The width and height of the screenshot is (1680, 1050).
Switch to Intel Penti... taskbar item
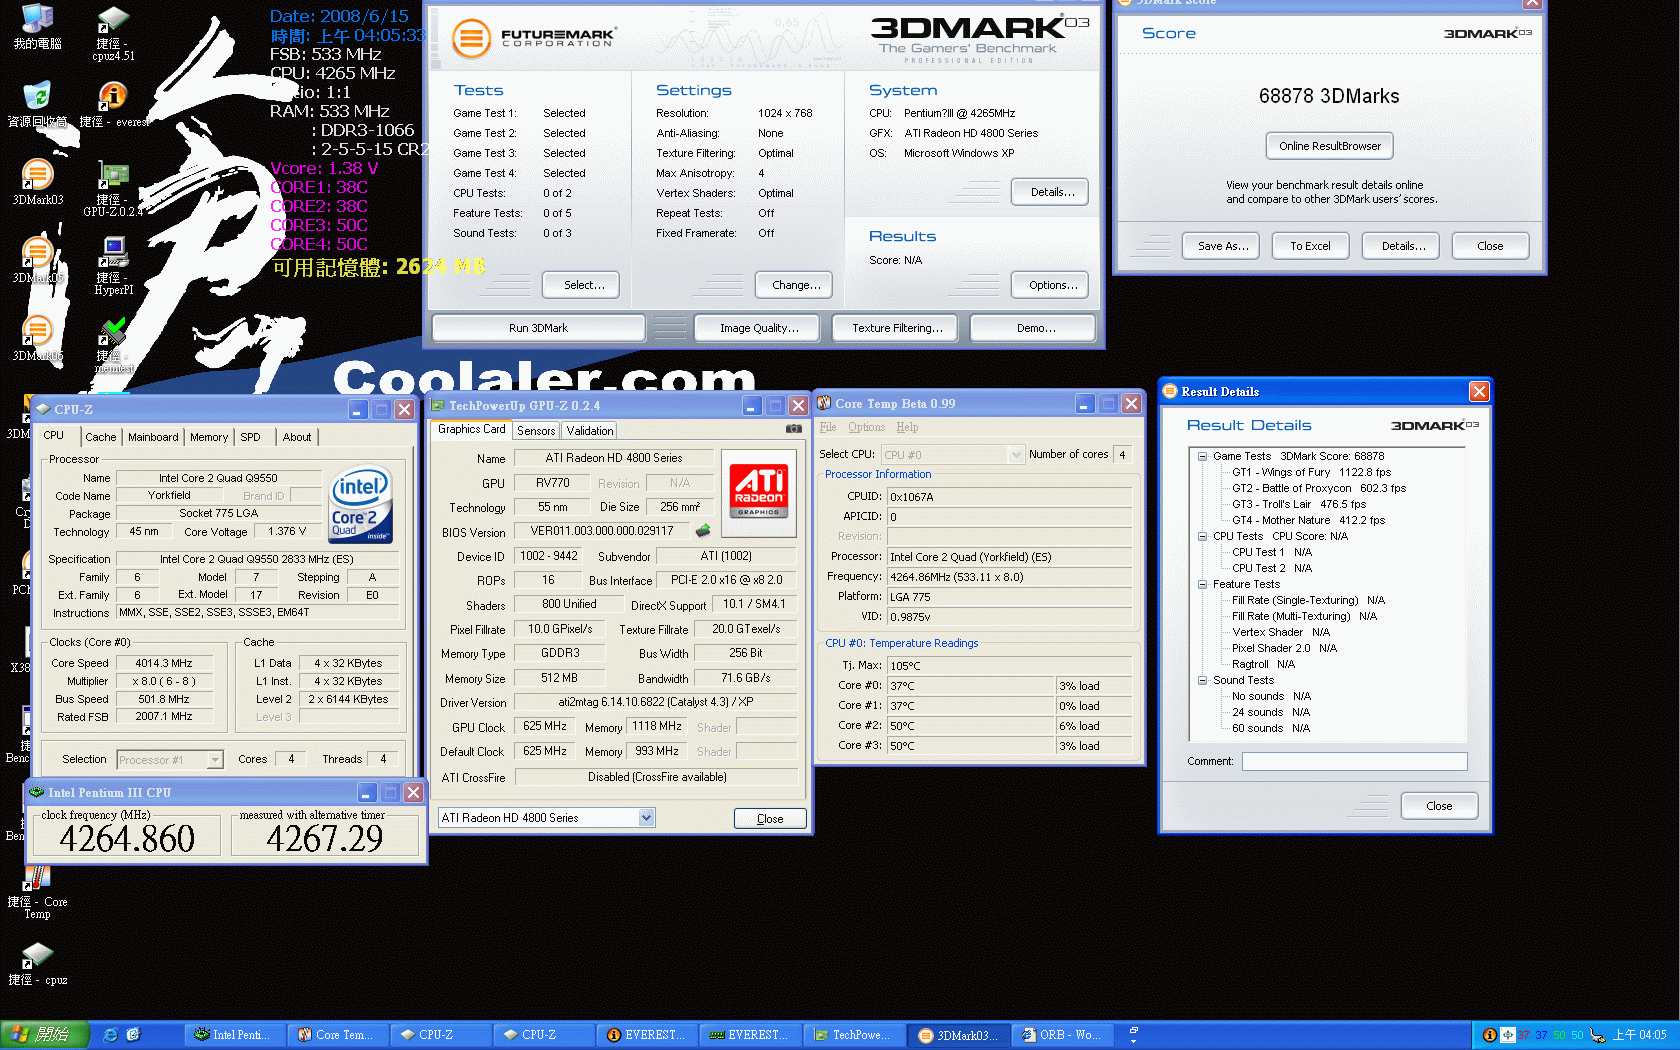click(234, 1035)
